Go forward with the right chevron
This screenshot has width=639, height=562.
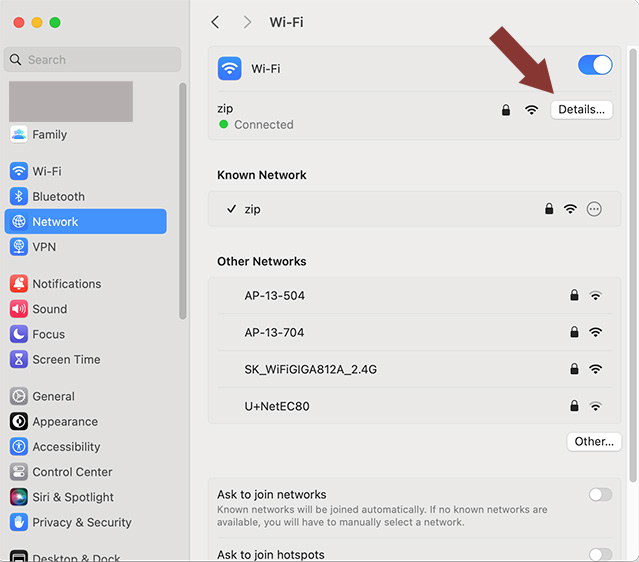pos(247,22)
